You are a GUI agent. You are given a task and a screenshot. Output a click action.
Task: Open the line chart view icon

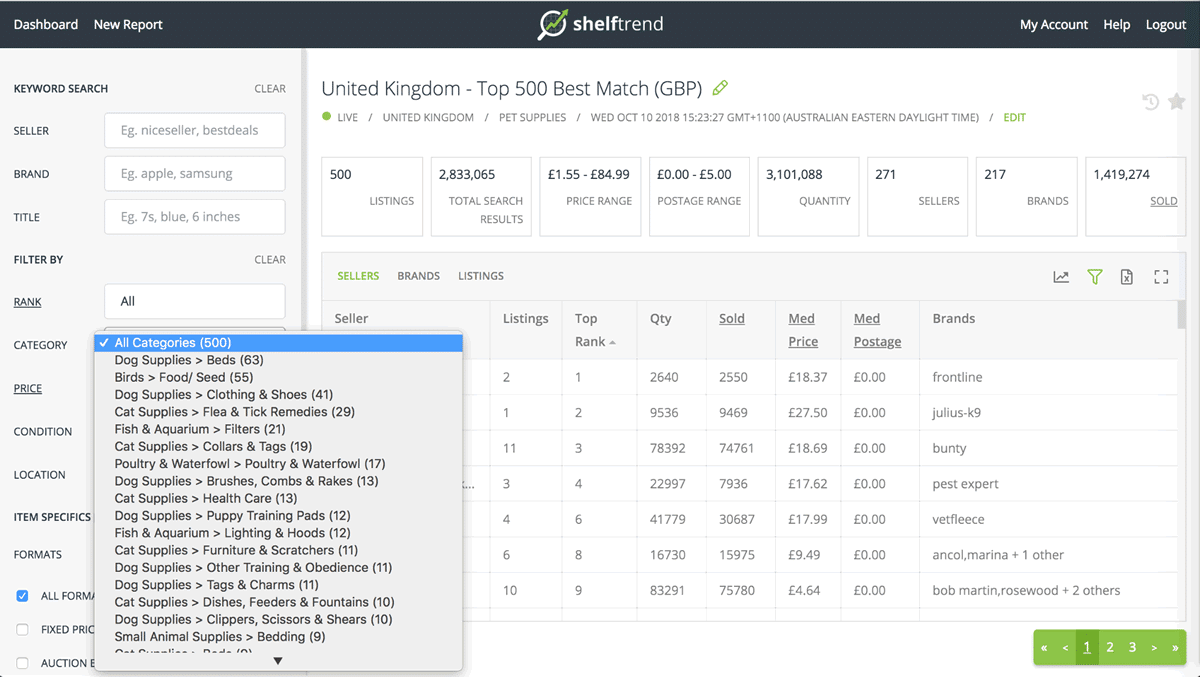coord(1061,277)
